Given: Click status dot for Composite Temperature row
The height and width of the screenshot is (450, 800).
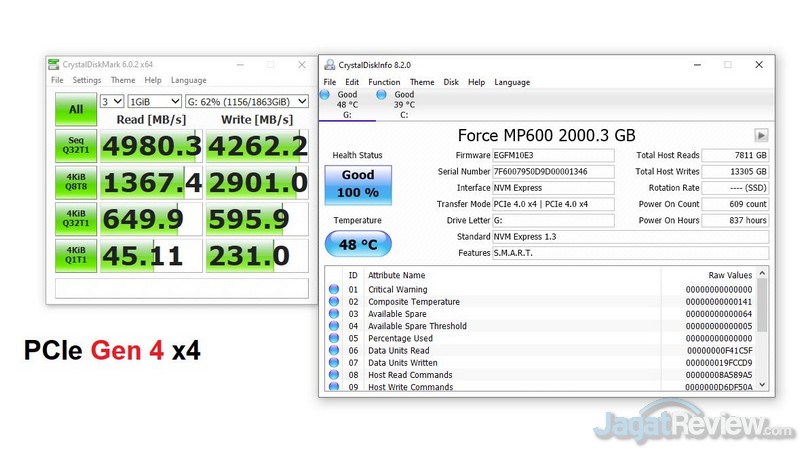Looking at the screenshot, I should 334,302.
